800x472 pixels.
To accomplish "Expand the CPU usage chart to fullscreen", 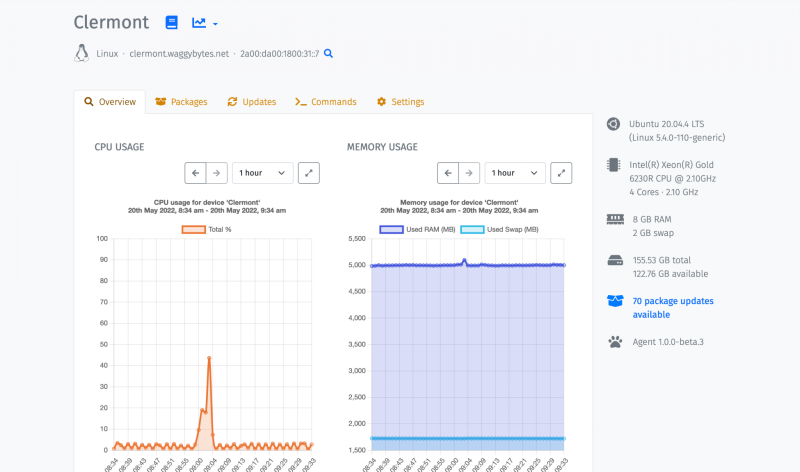I will pos(309,173).
